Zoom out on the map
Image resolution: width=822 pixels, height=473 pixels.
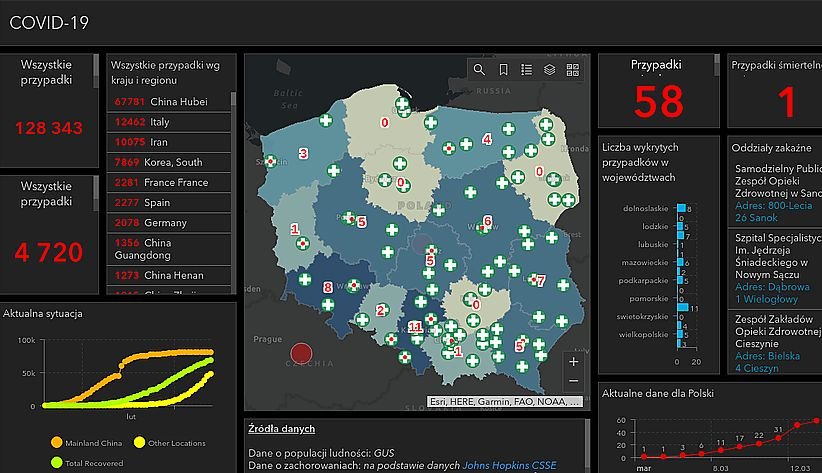coord(572,381)
